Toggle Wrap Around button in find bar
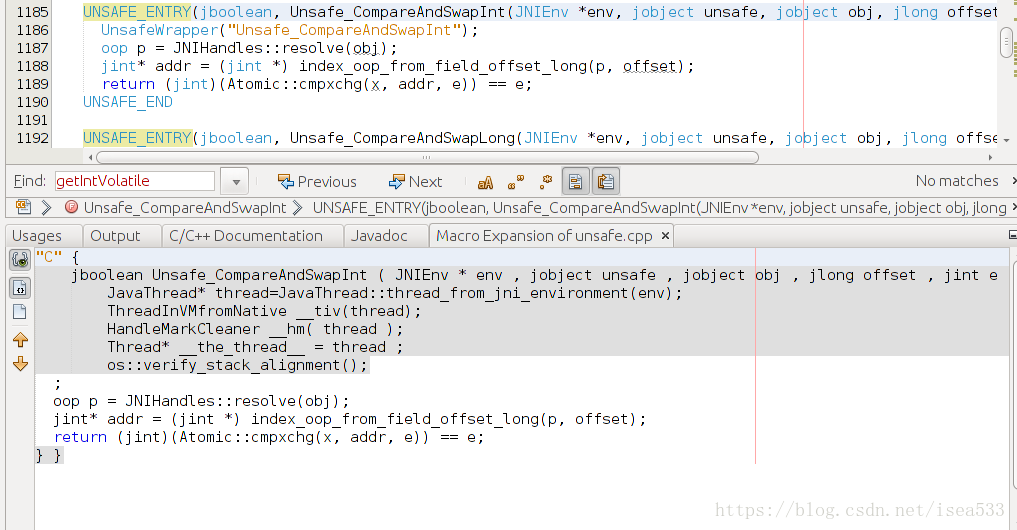Image resolution: width=1017 pixels, height=530 pixels. click(x=606, y=182)
